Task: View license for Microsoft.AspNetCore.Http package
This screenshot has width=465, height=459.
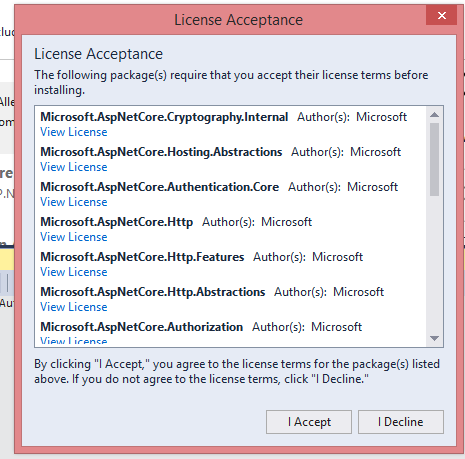Action: pyautogui.click(x=74, y=237)
